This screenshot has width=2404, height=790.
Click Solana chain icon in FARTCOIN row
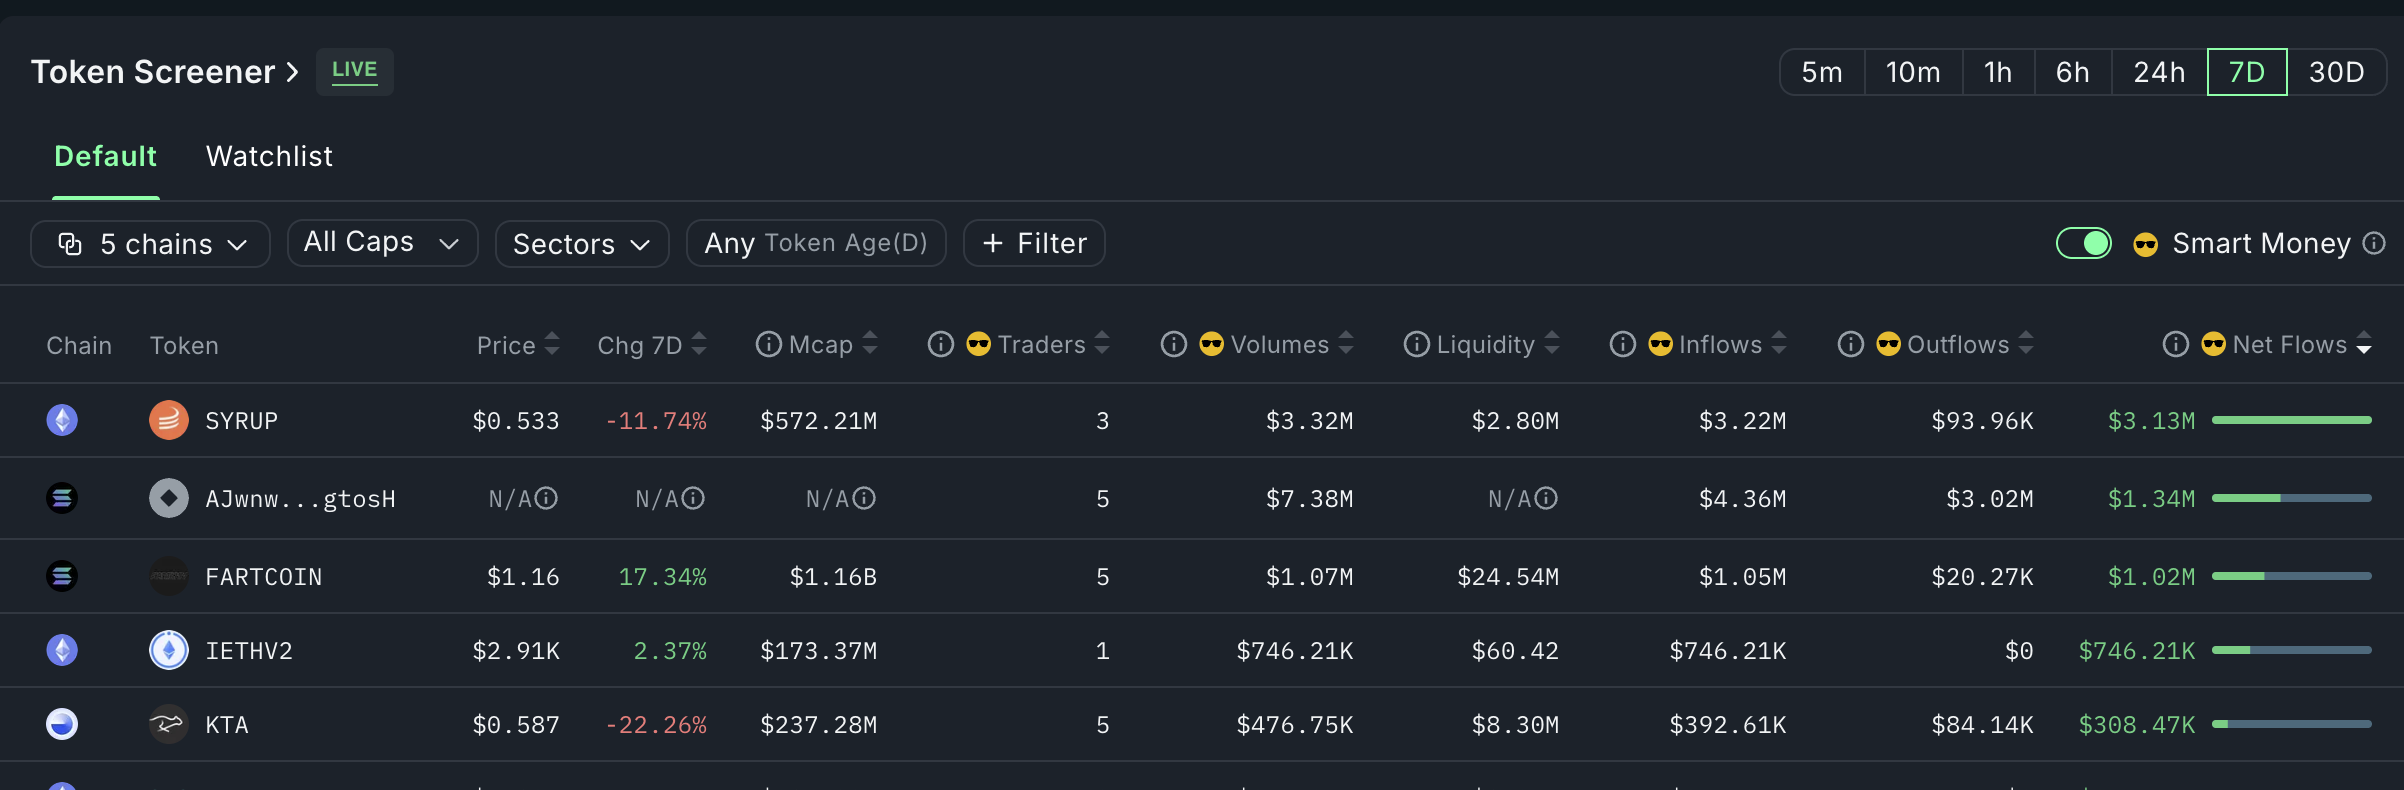(62, 576)
